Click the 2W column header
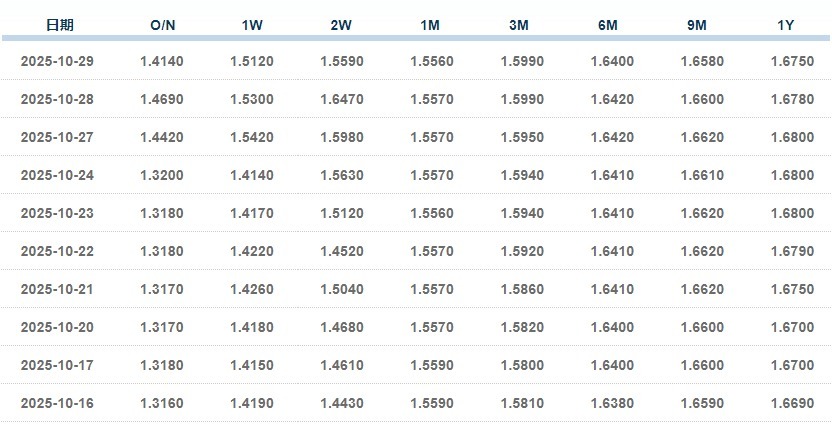This screenshot has height=424, width=832. (342, 24)
